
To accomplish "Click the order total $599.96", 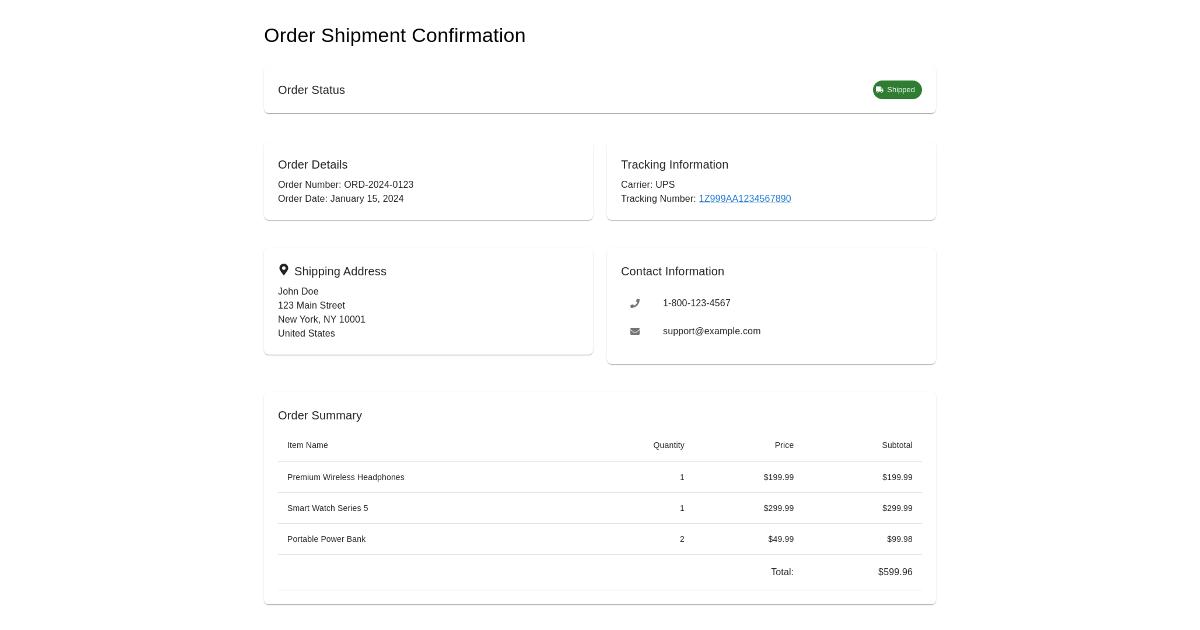I will pyautogui.click(x=895, y=572).
